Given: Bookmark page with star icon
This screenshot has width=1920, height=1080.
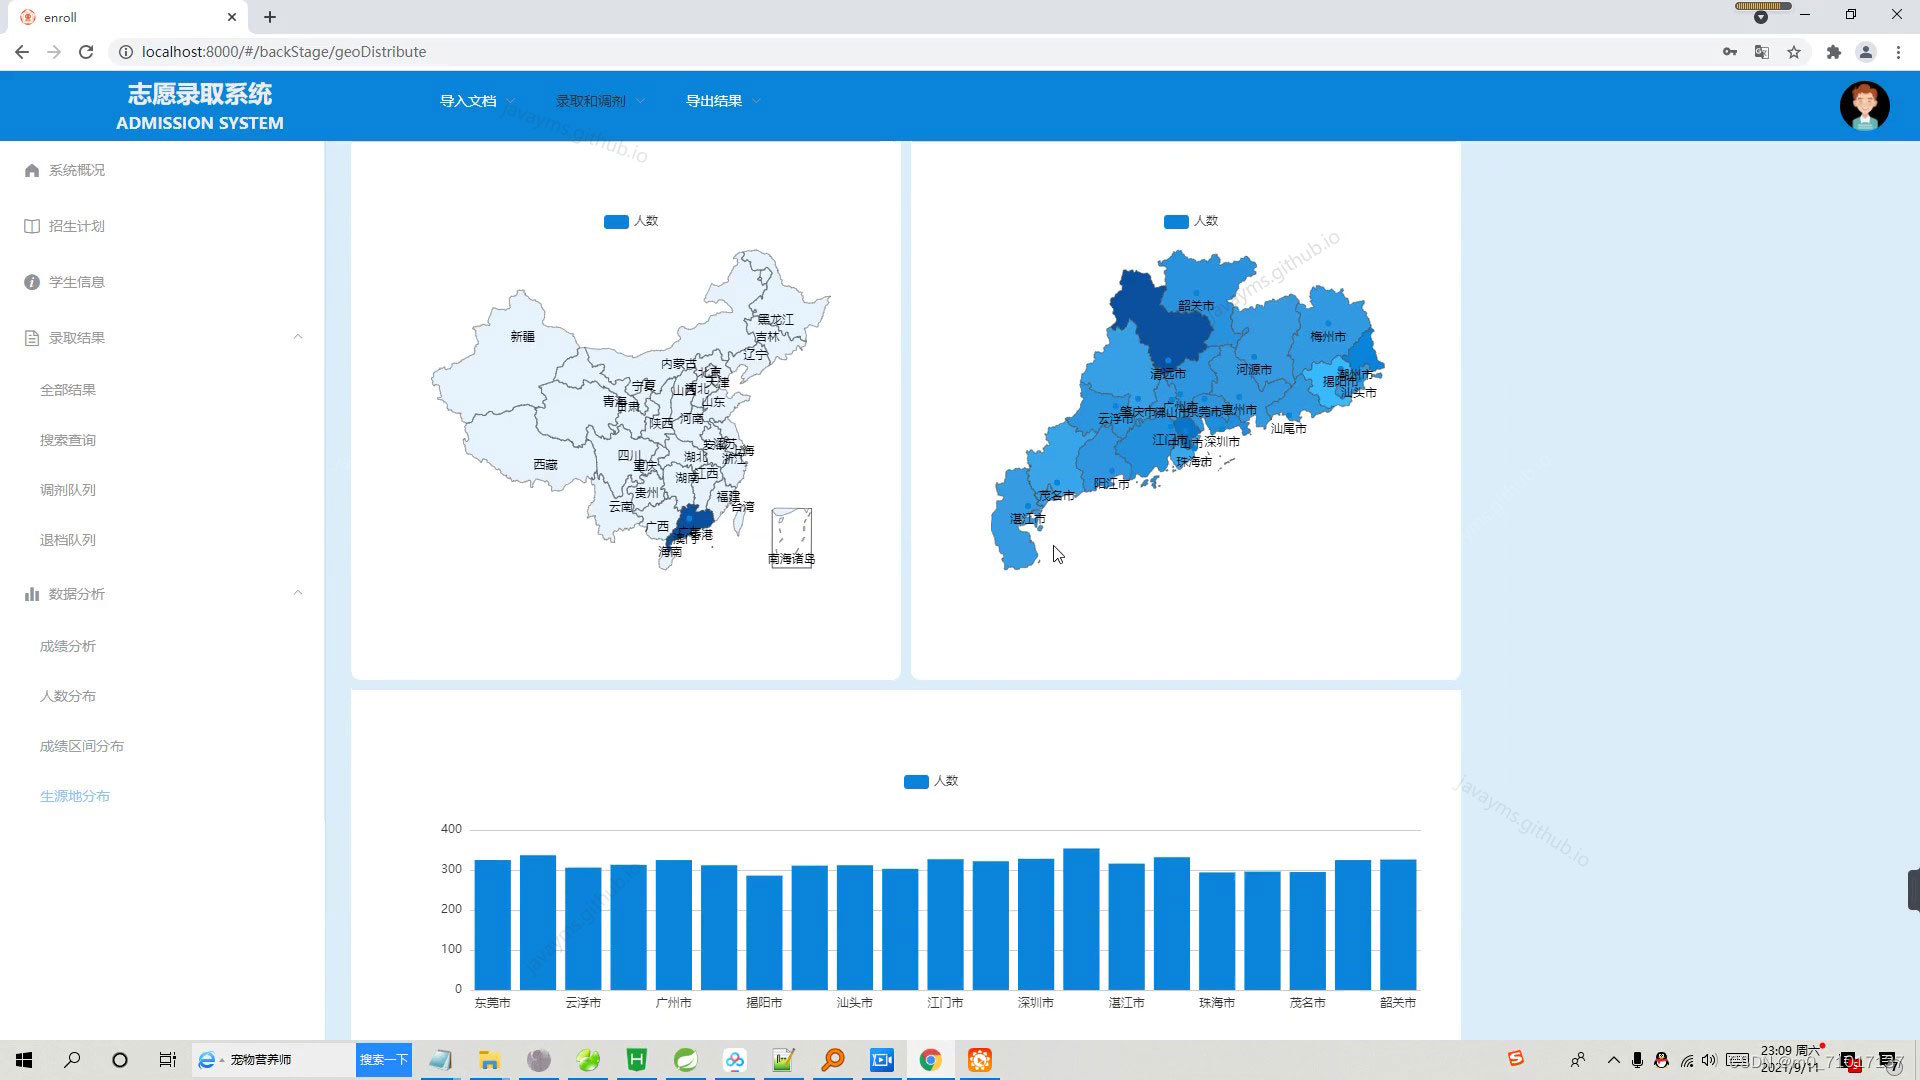Looking at the screenshot, I should pyautogui.click(x=1794, y=52).
